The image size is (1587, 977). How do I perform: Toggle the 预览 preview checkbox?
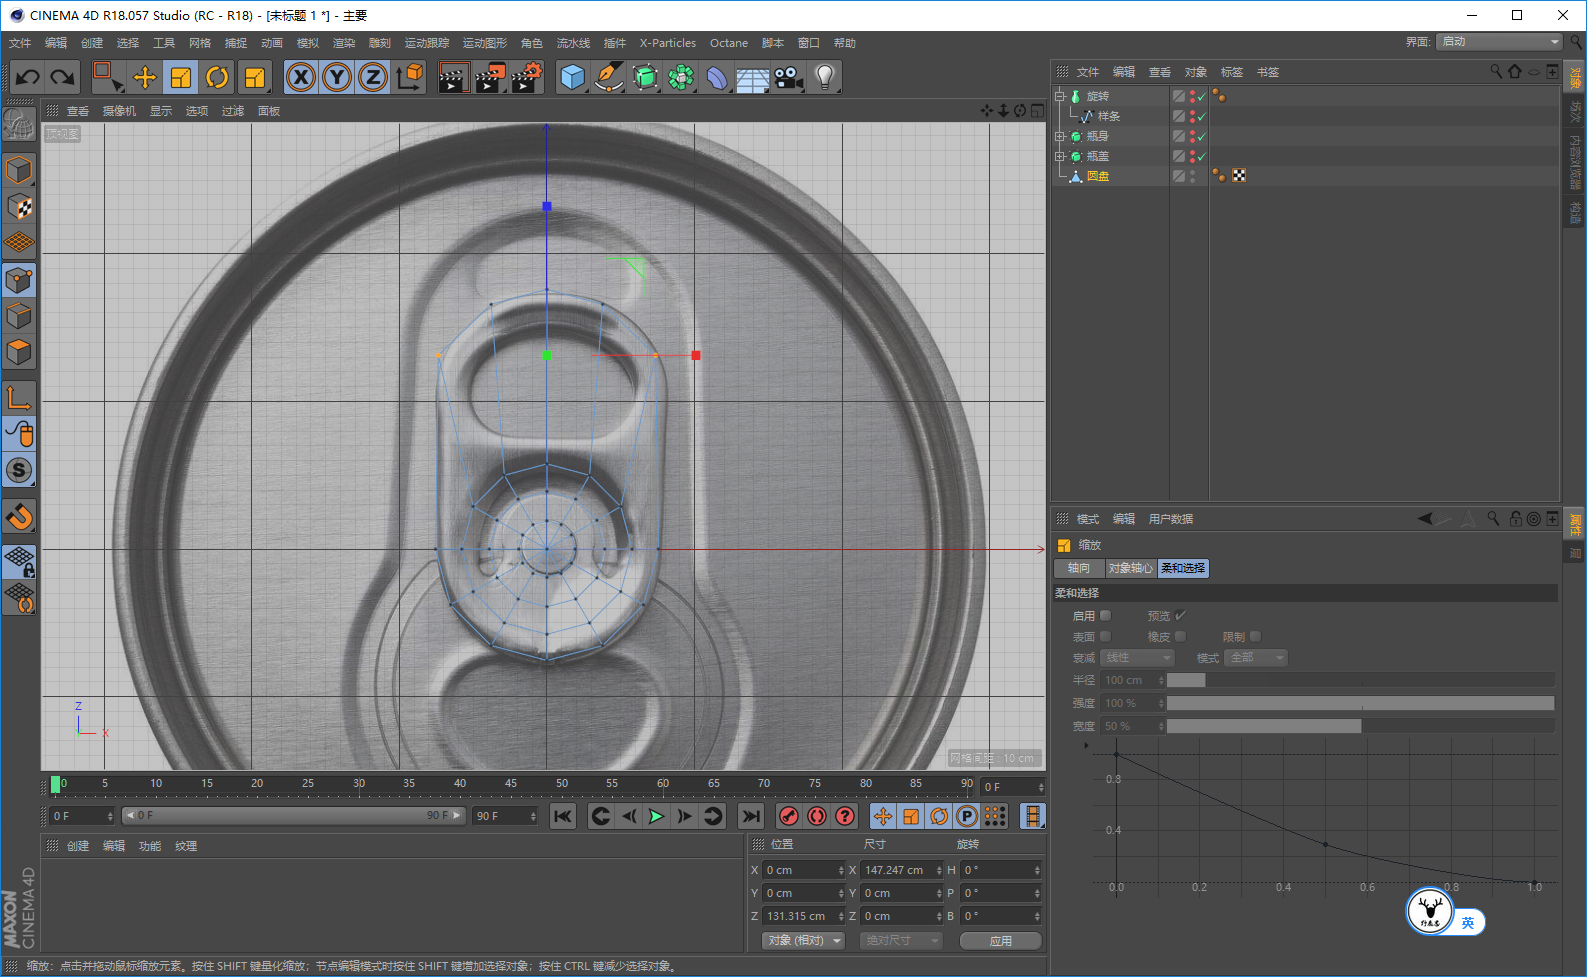(1180, 616)
